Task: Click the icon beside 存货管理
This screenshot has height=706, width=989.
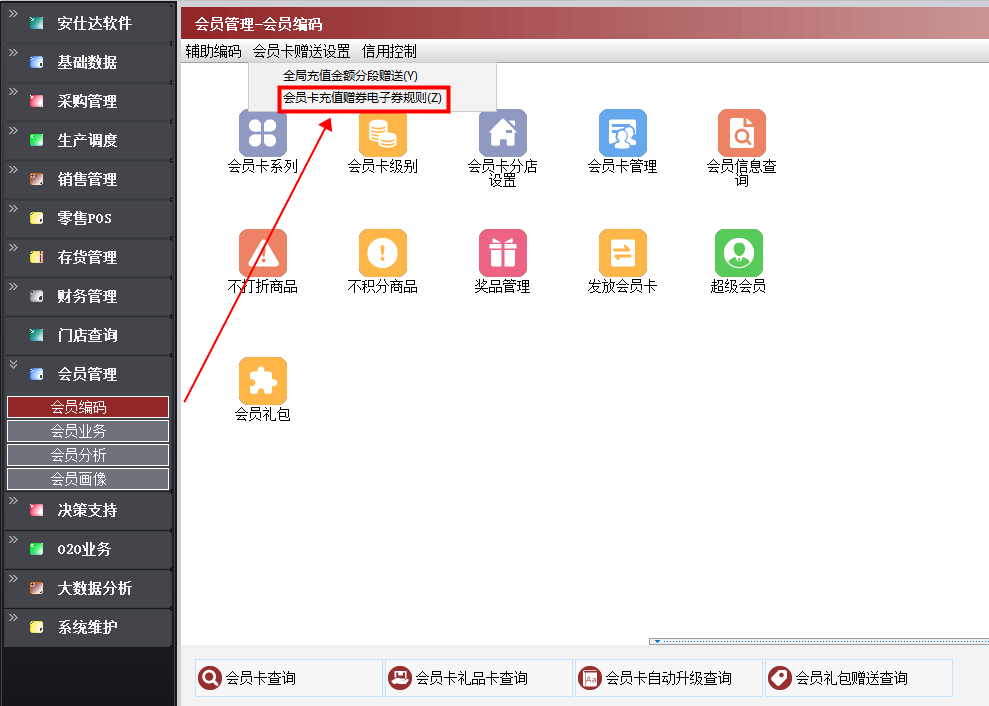Action: point(37,257)
